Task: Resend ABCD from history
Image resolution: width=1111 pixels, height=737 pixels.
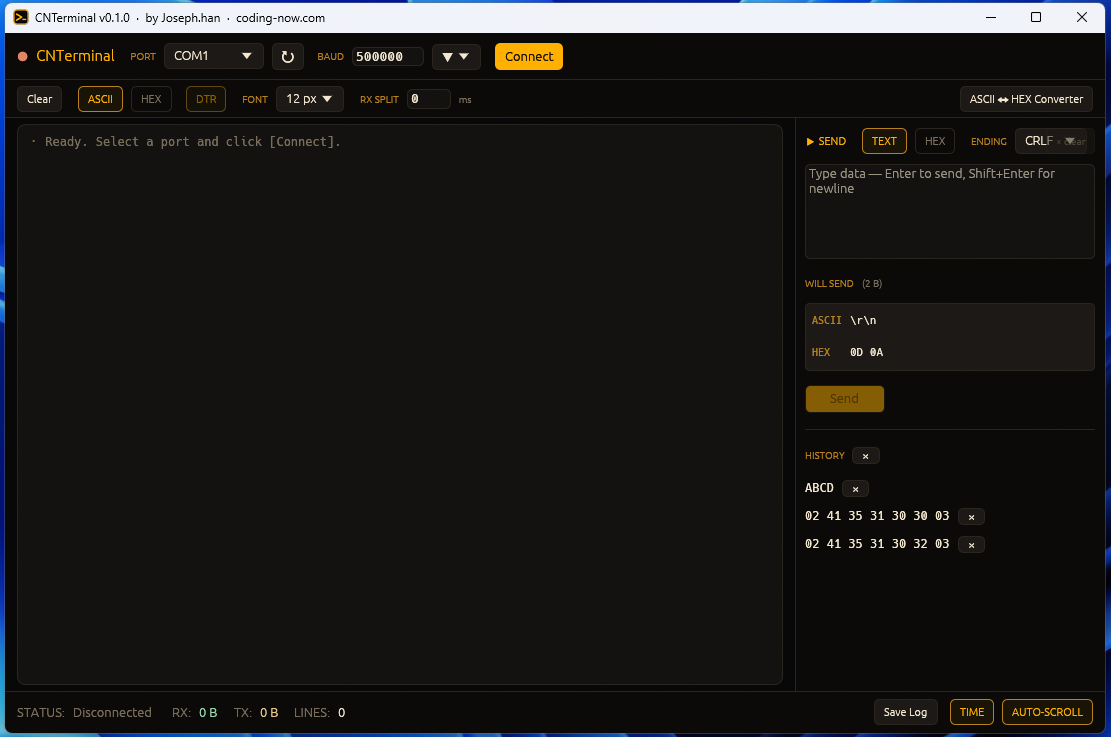Action: point(819,488)
